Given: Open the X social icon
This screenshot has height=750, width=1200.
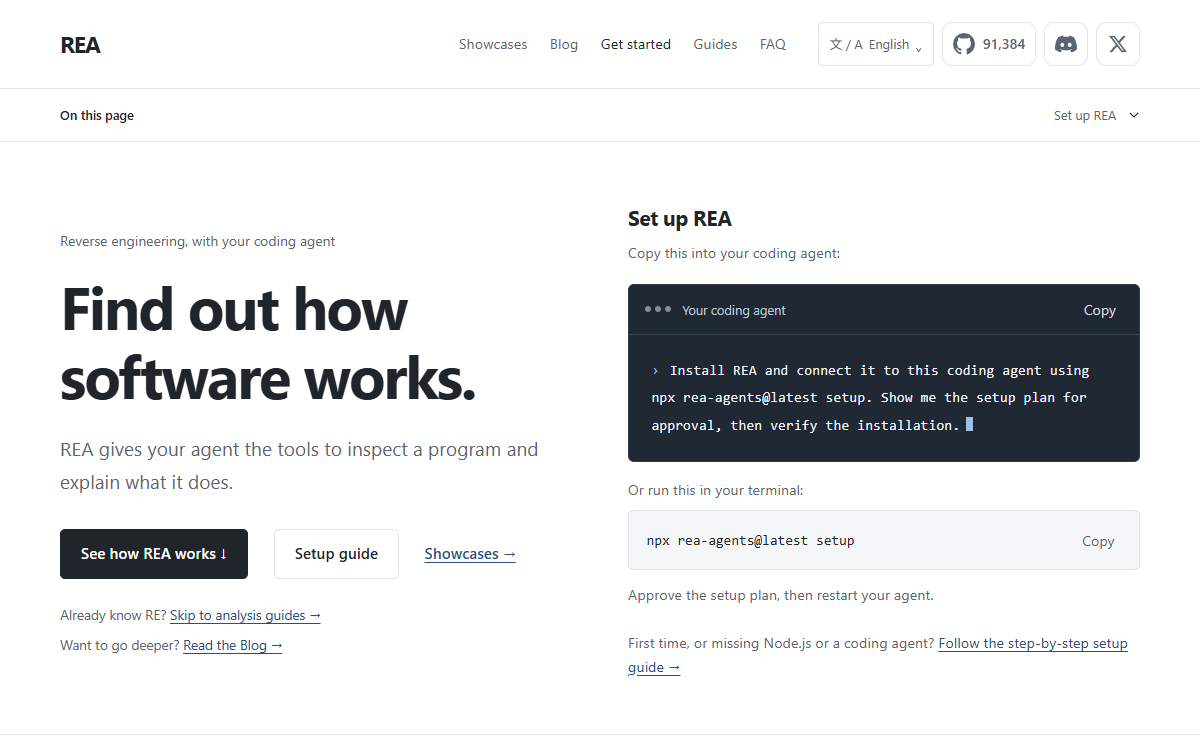Looking at the screenshot, I should [1118, 44].
